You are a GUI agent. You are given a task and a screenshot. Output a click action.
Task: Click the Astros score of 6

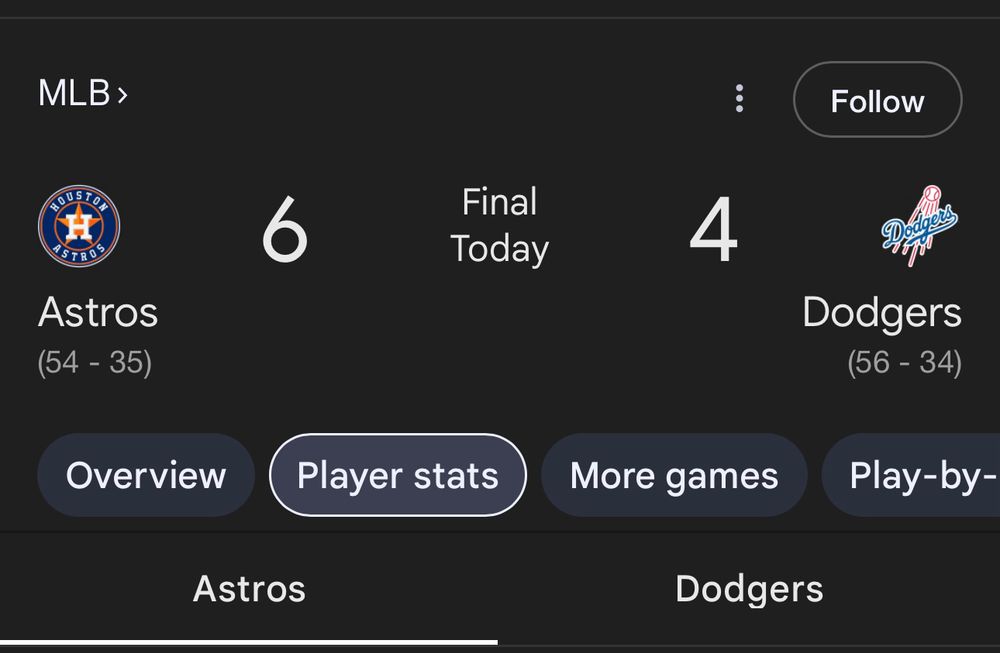click(284, 229)
